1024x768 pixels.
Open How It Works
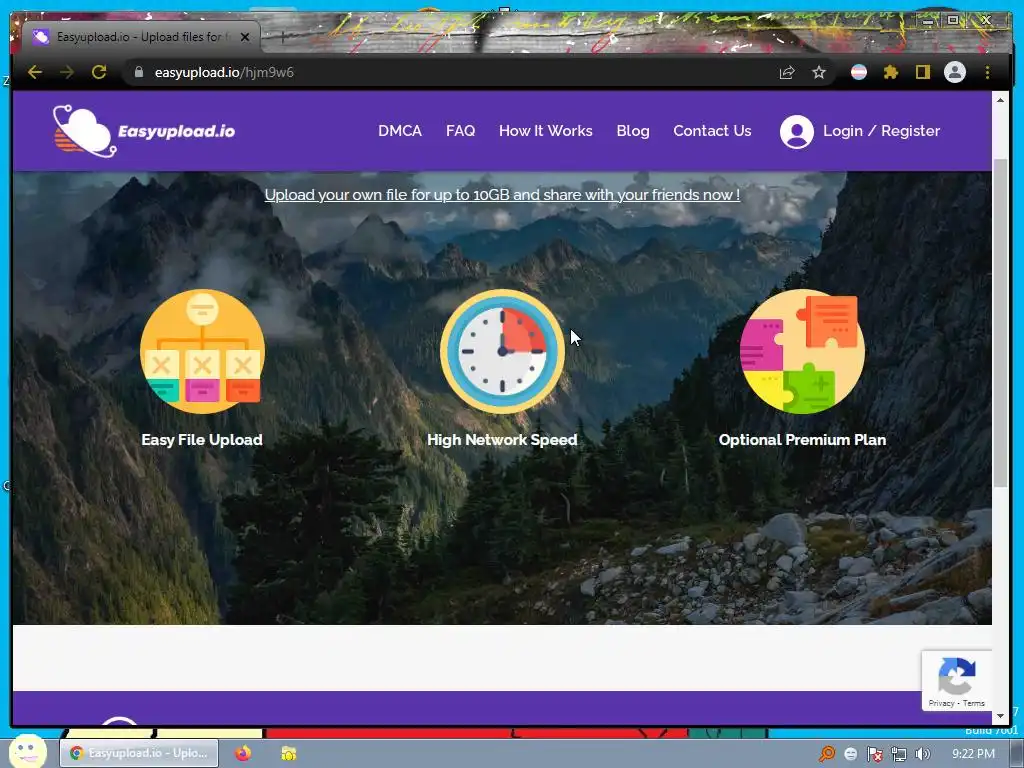545,131
